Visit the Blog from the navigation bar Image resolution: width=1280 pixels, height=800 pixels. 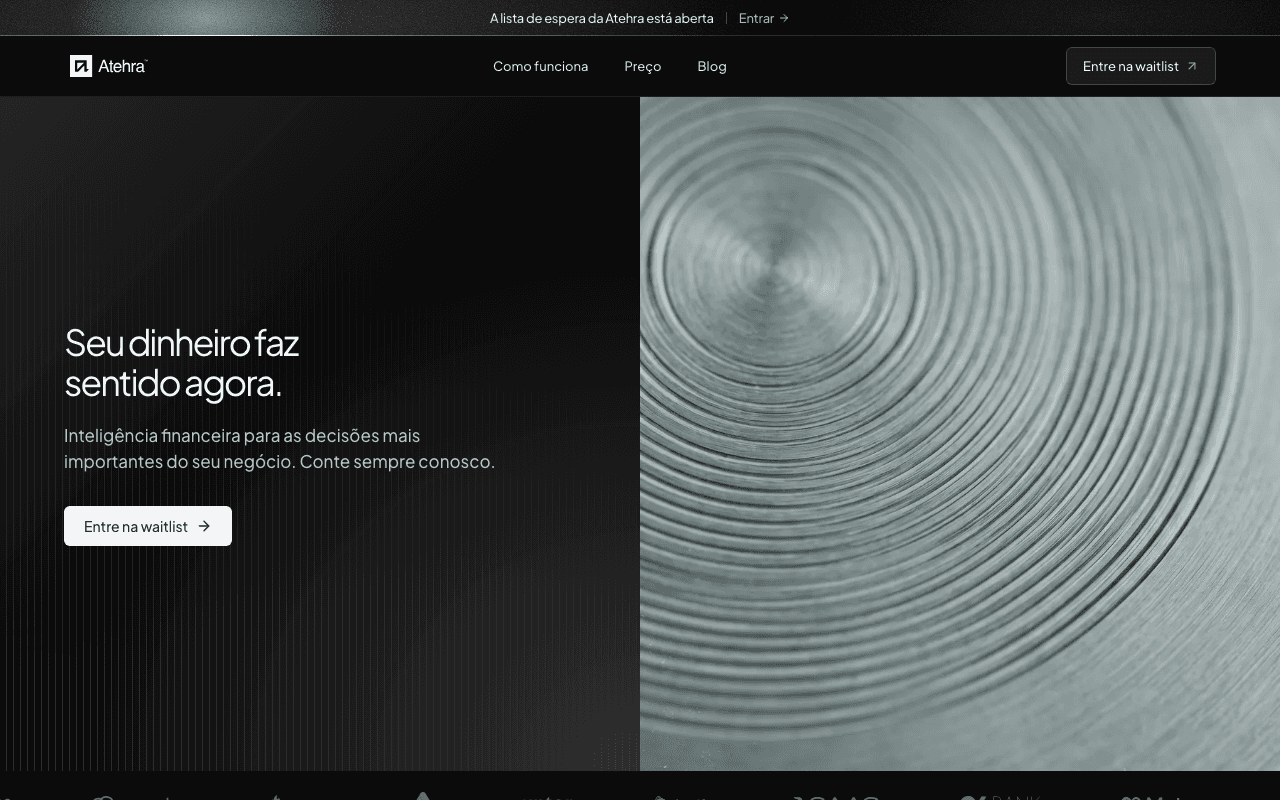pos(712,66)
